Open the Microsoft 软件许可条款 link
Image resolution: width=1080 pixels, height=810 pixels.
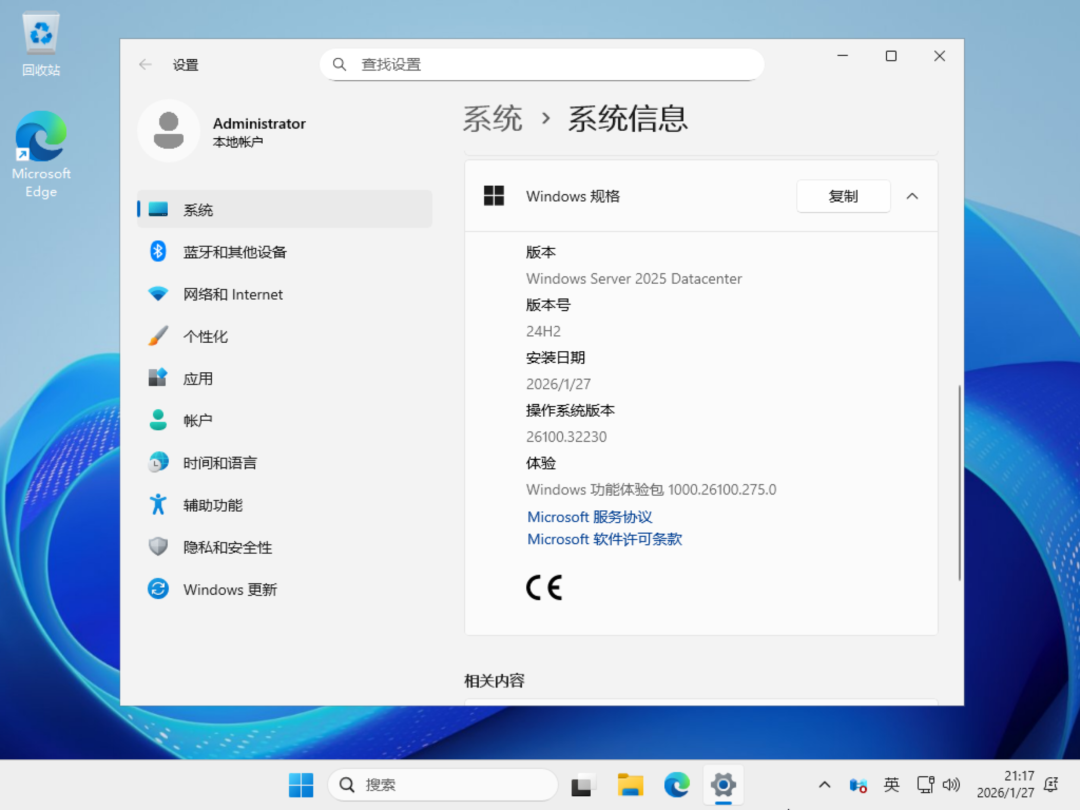pyautogui.click(x=605, y=539)
